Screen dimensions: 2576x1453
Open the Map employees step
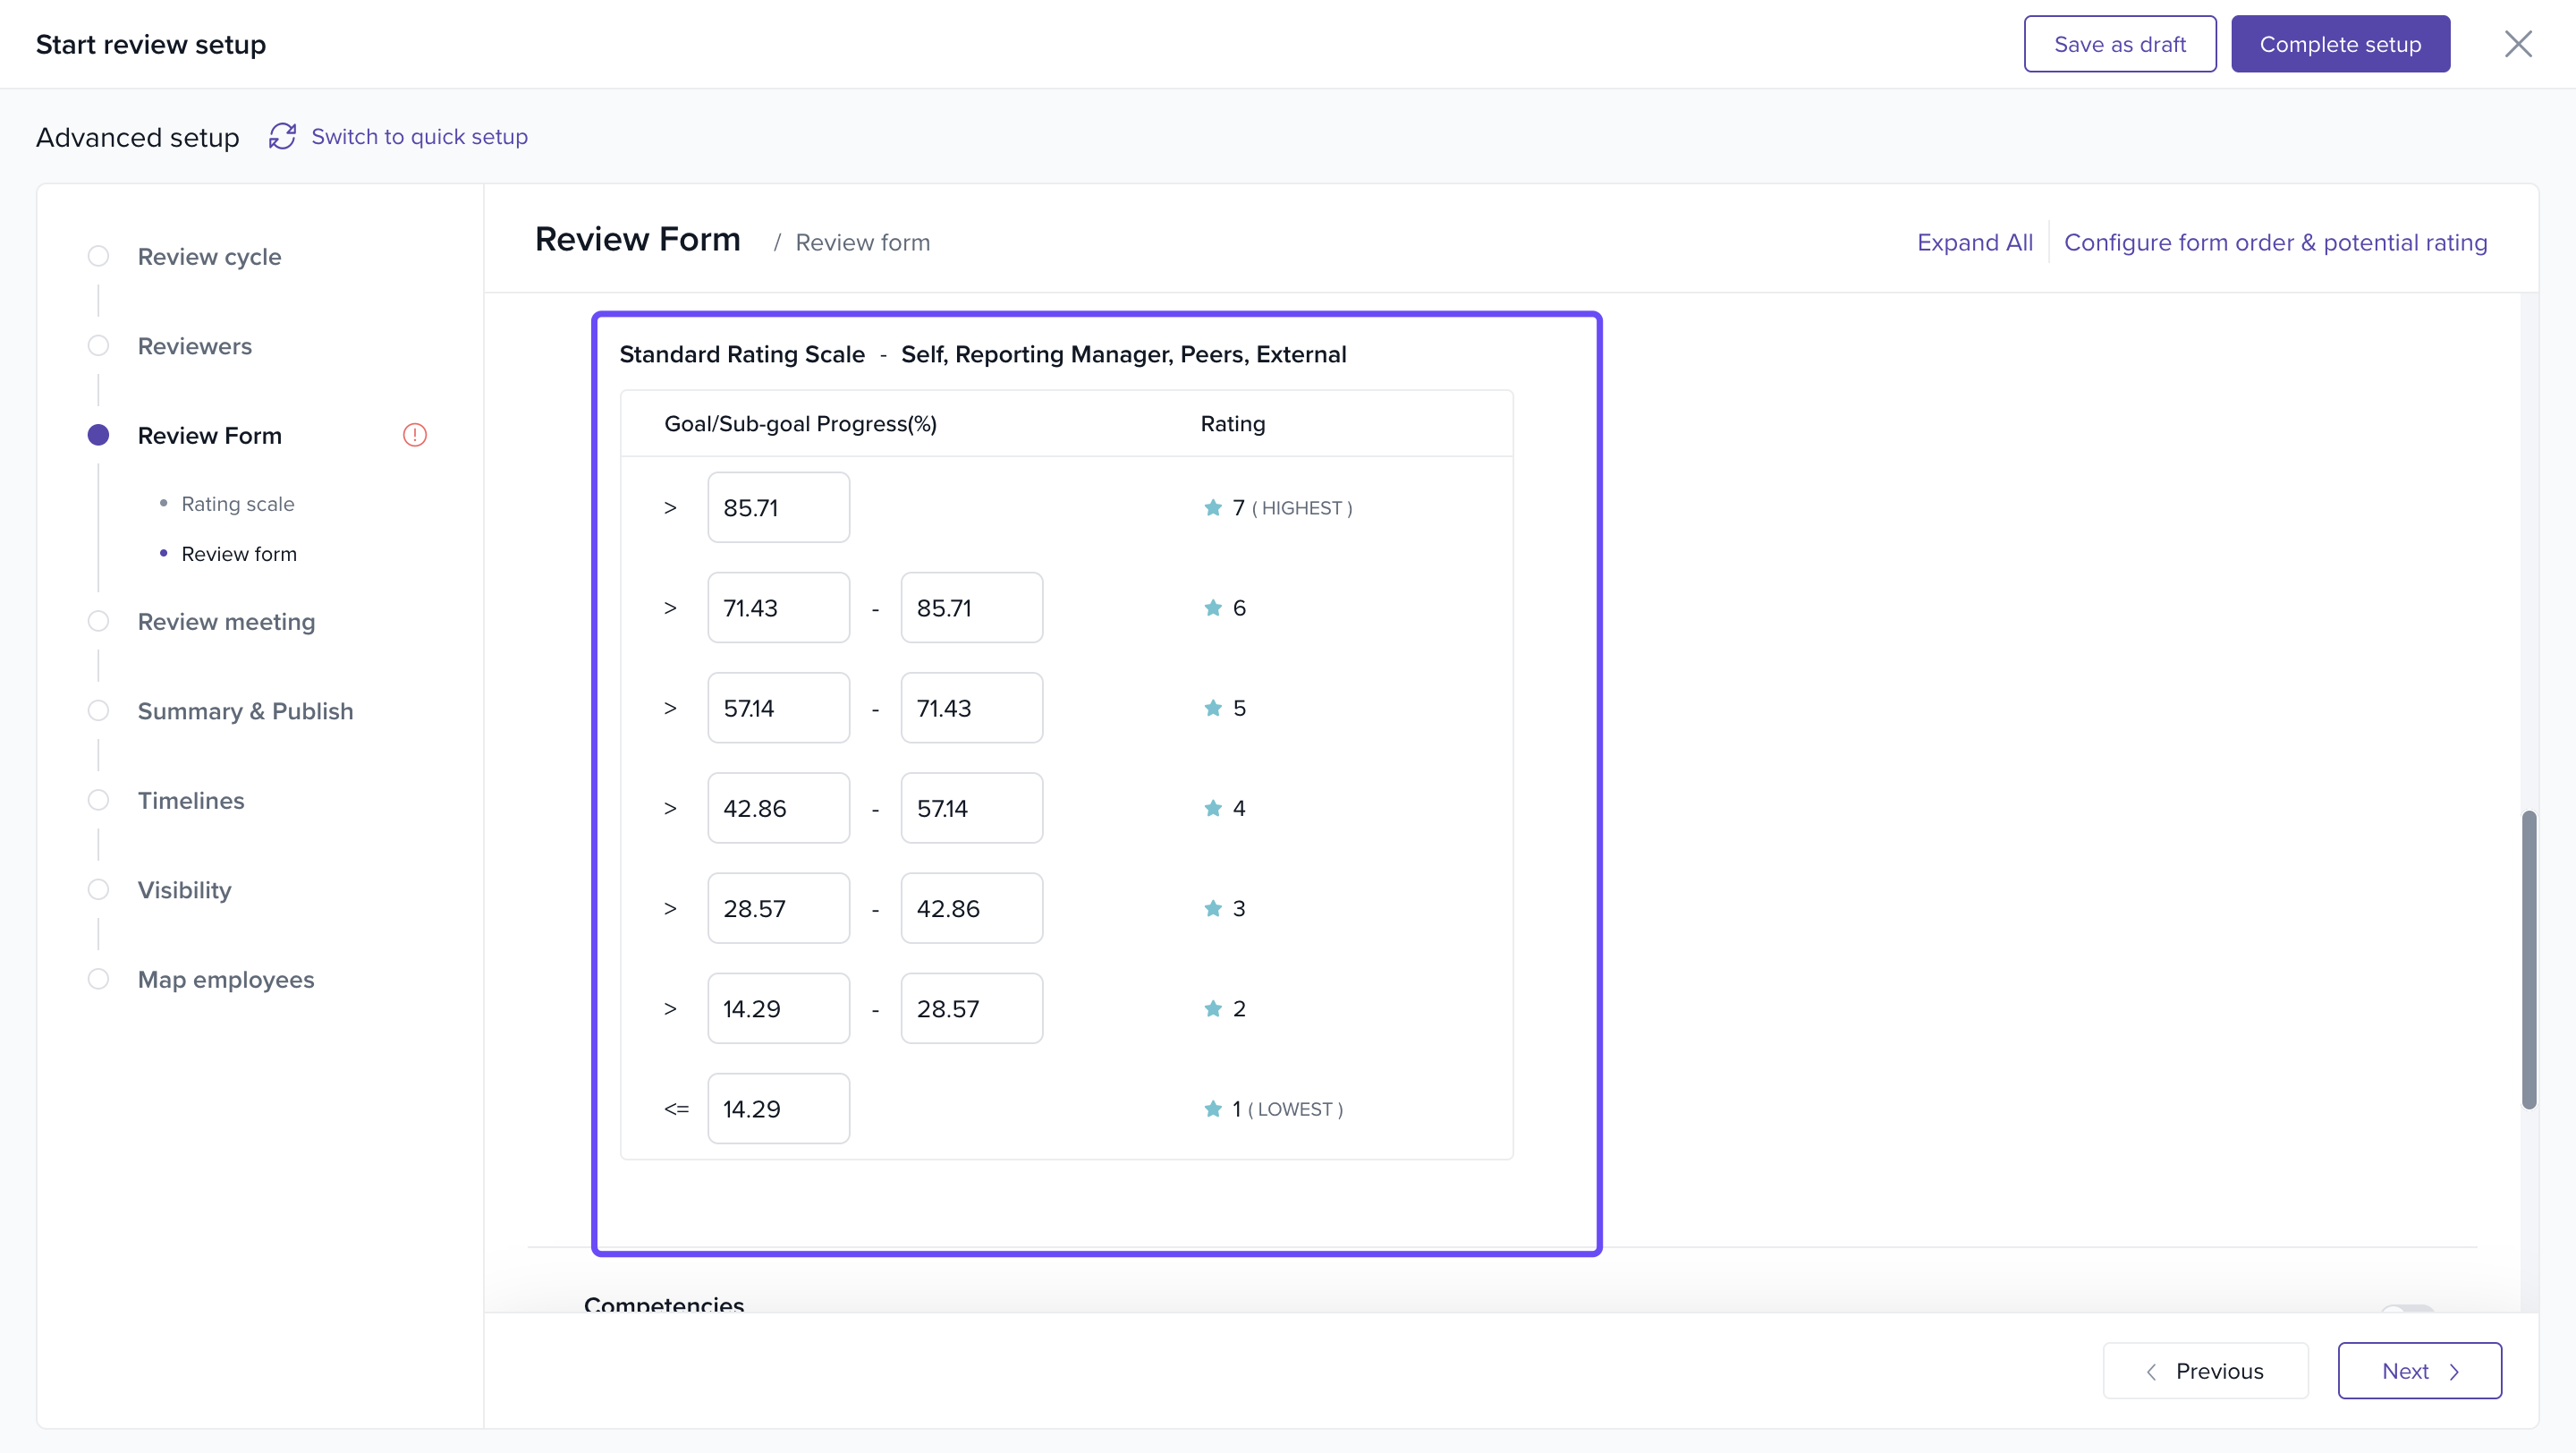point(225,980)
